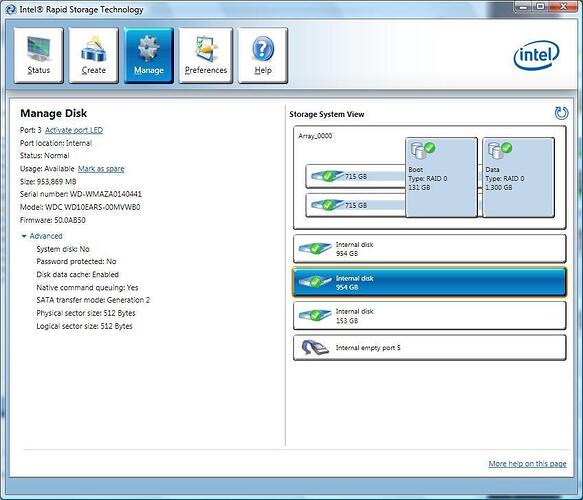
Task: Click Serial number WD-WMAZA0140441 text
Action: tap(81, 194)
